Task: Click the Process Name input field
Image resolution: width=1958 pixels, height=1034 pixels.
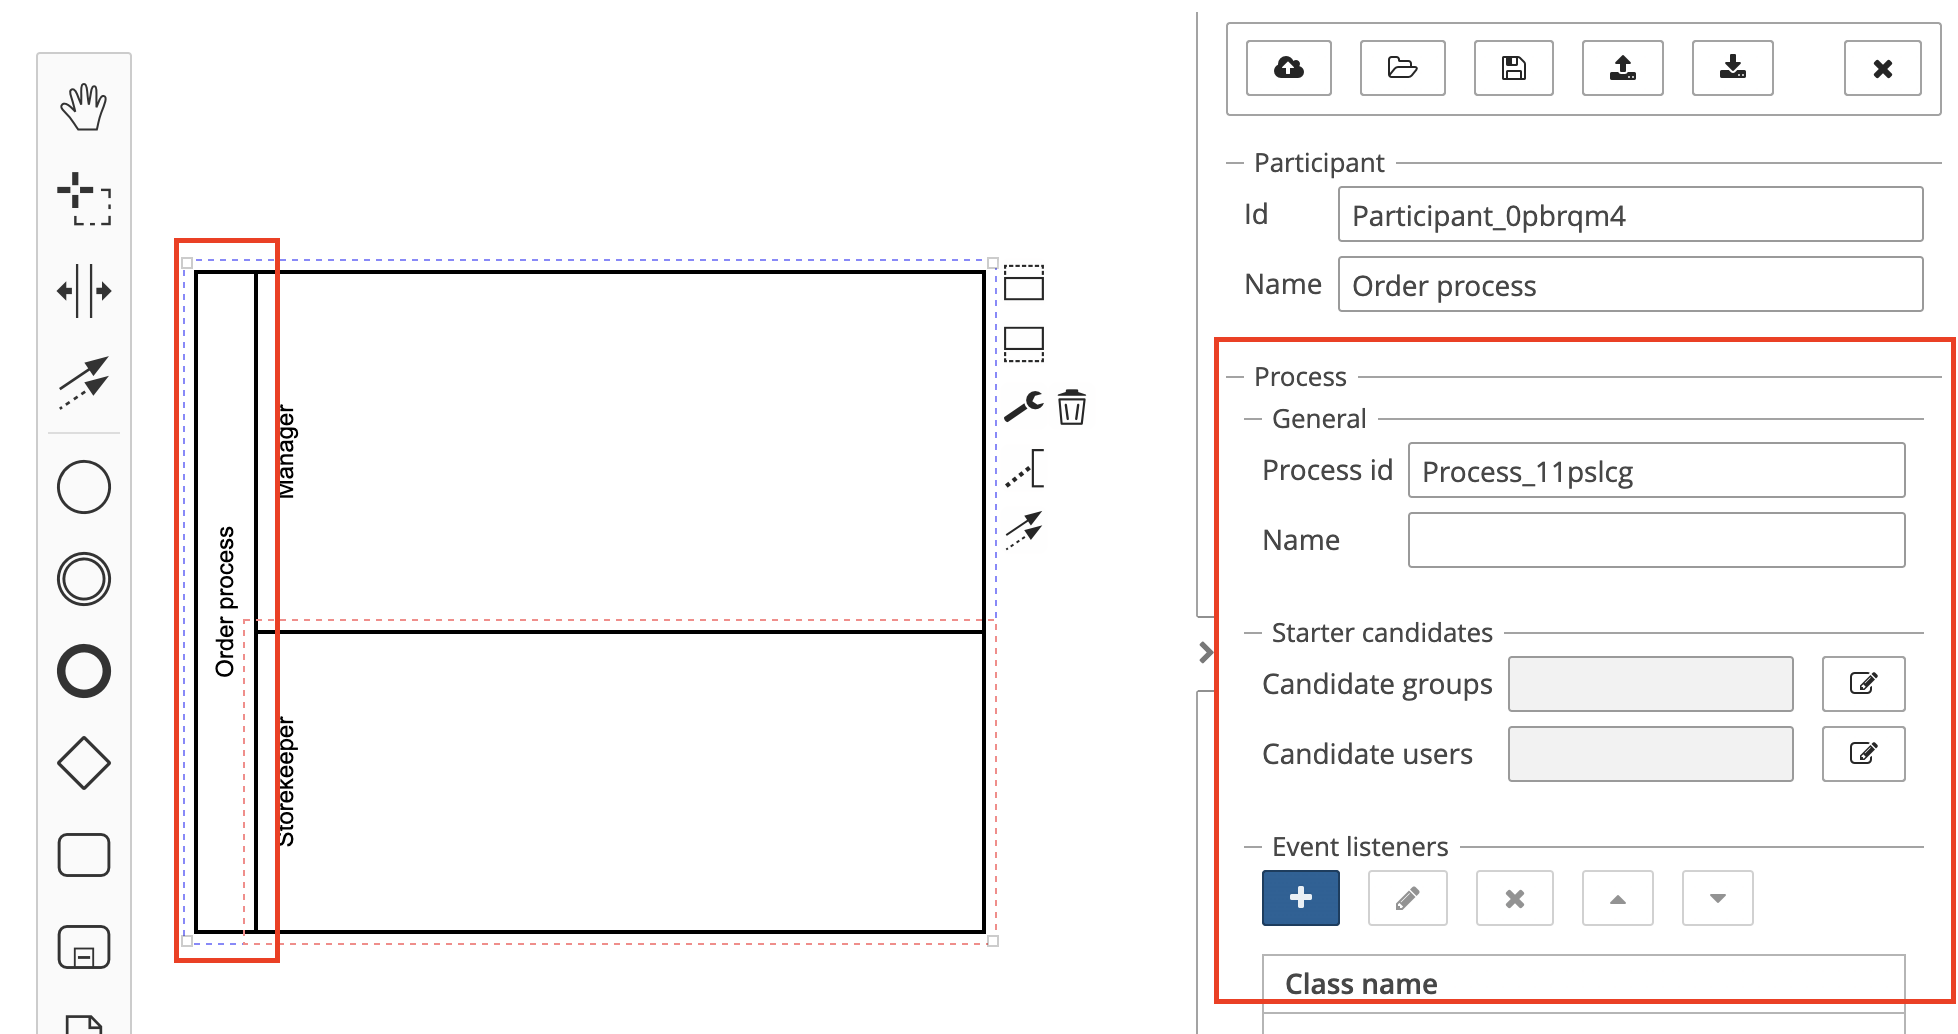Action: point(1657,540)
